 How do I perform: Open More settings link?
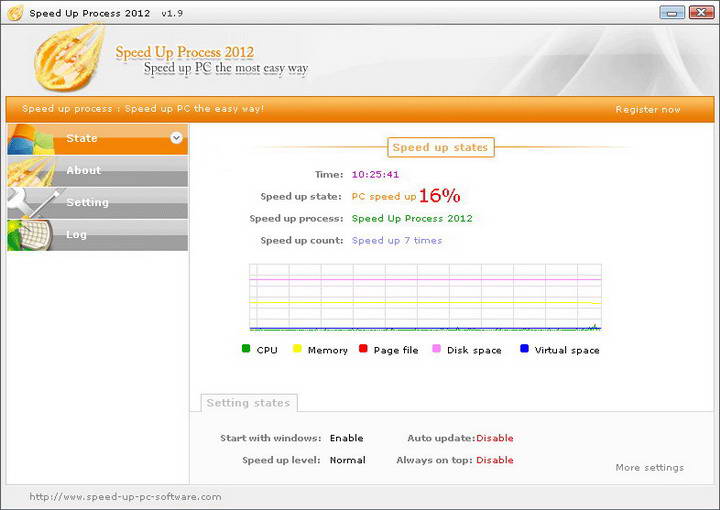tap(649, 467)
